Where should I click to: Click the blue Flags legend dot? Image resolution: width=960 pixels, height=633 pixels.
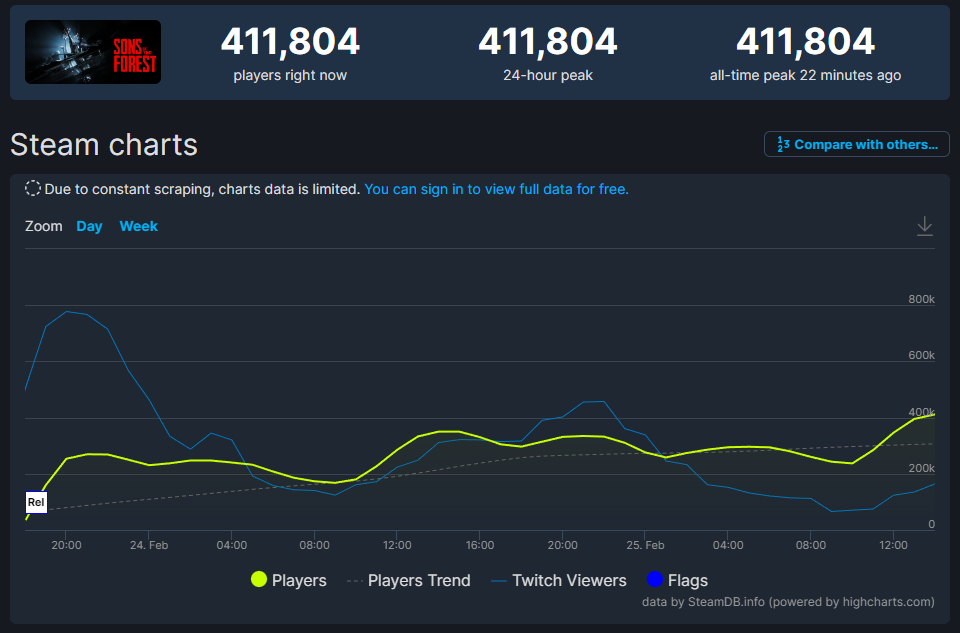coord(654,579)
